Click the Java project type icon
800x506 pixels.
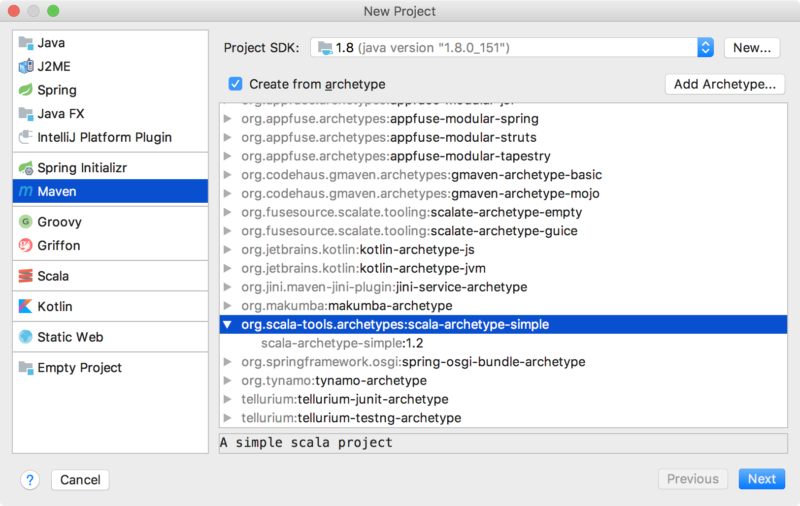point(26,43)
